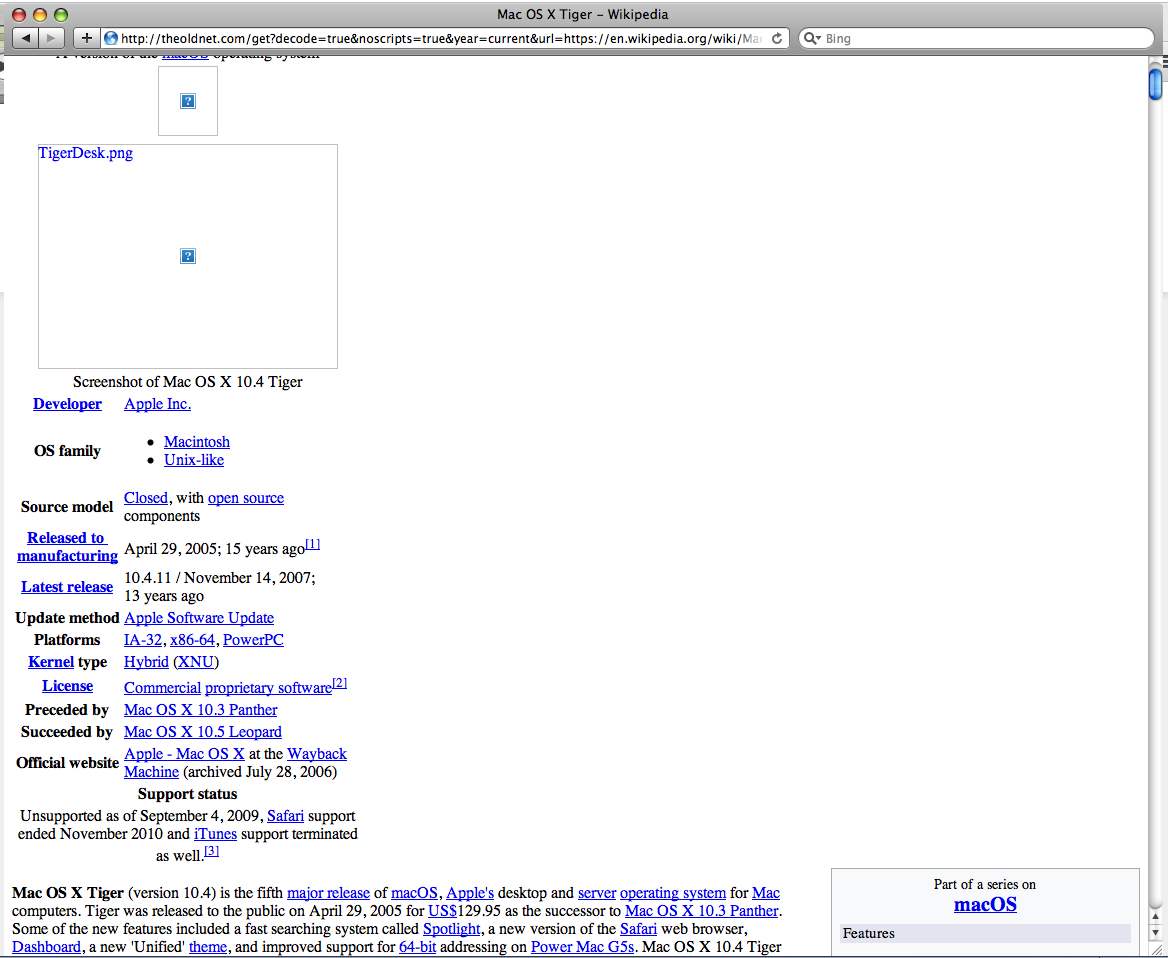
Task: Open Mac OS X 10.5 Leopard link
Action: coord(203,732)
